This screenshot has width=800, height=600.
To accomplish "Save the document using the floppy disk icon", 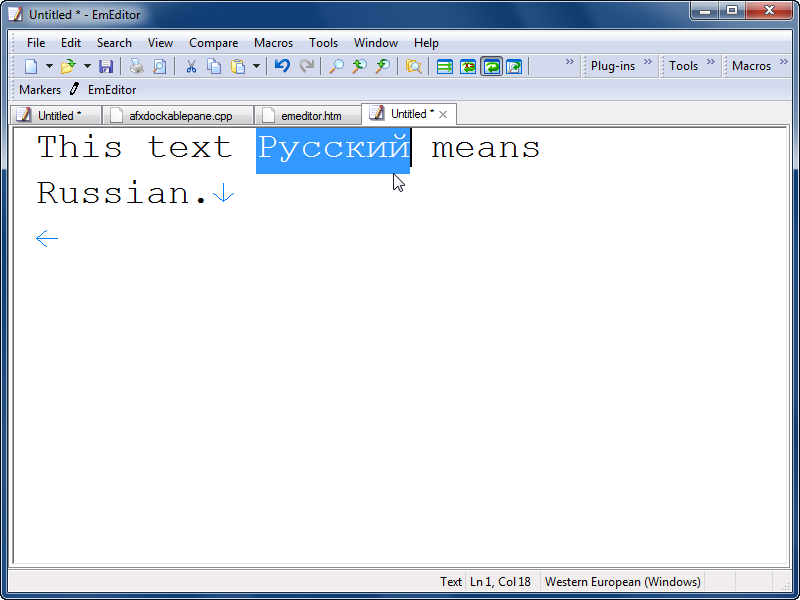I will 106,66.
